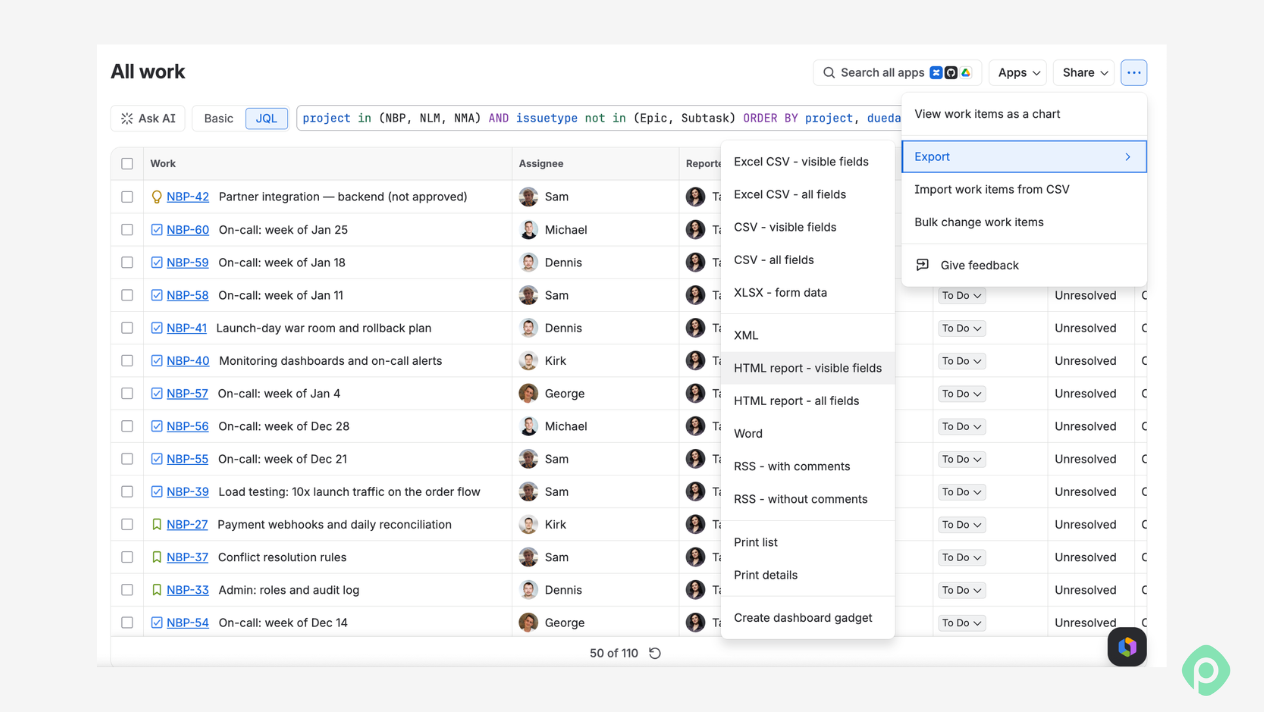
Task: Open the colorful assistant widget at the bottom right
Action: 1127,647
